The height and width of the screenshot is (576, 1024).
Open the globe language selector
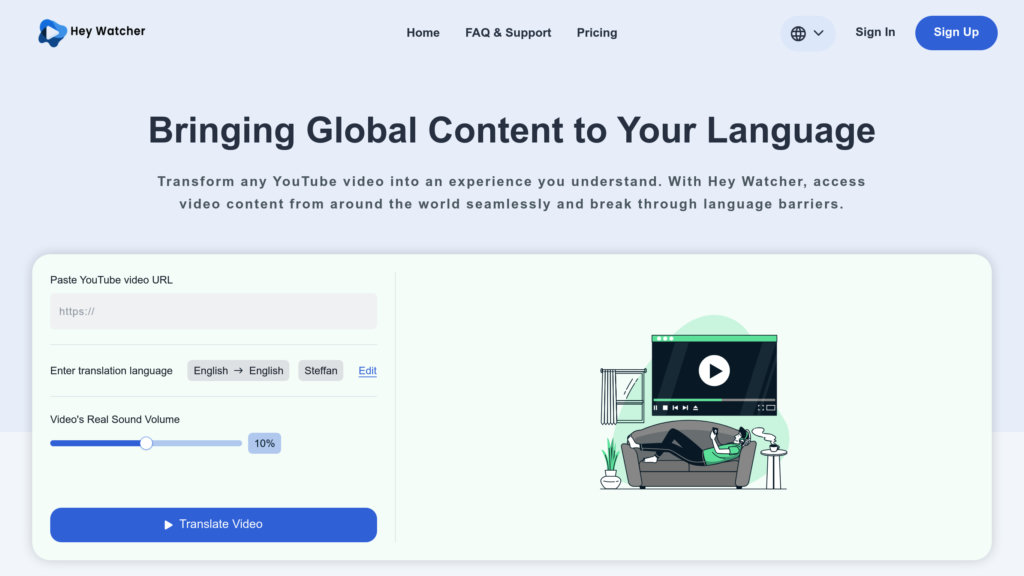pyautogui.click(x=807, y=33)
